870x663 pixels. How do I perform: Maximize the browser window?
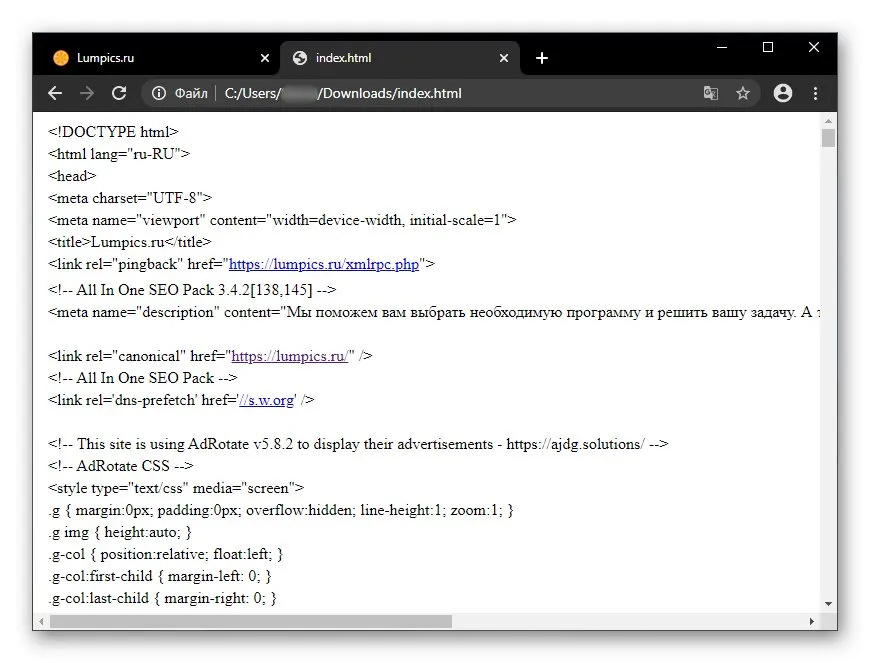point(768,47)
